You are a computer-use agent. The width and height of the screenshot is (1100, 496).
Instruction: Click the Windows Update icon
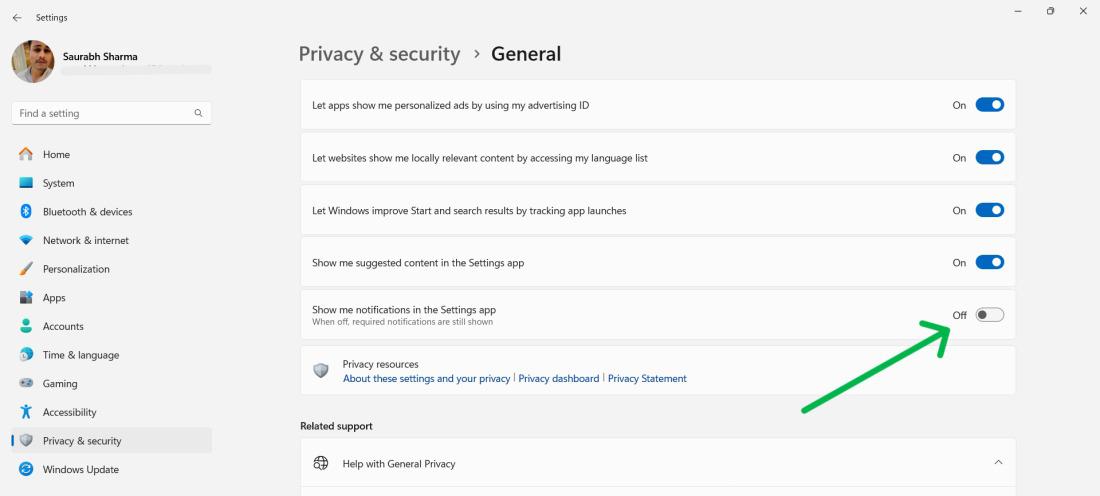coord(26,470)
